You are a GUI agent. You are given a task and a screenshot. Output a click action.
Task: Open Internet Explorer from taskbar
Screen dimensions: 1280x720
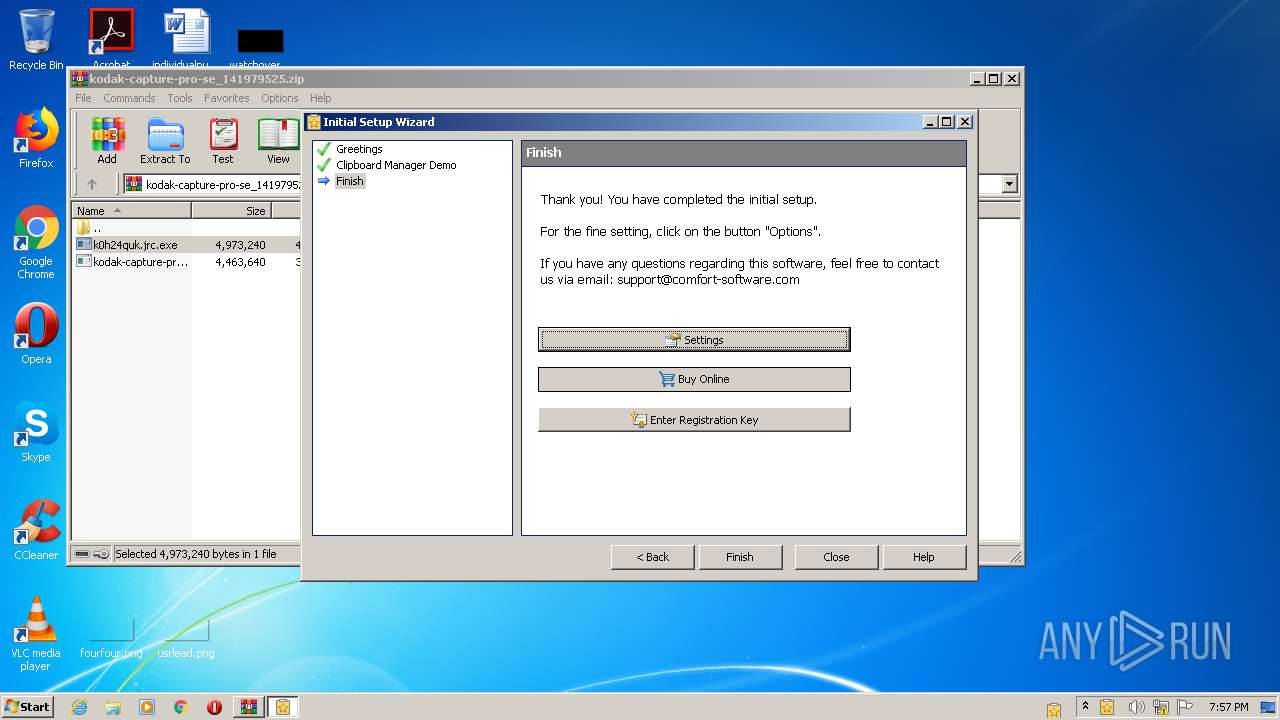tap(79, 707)
